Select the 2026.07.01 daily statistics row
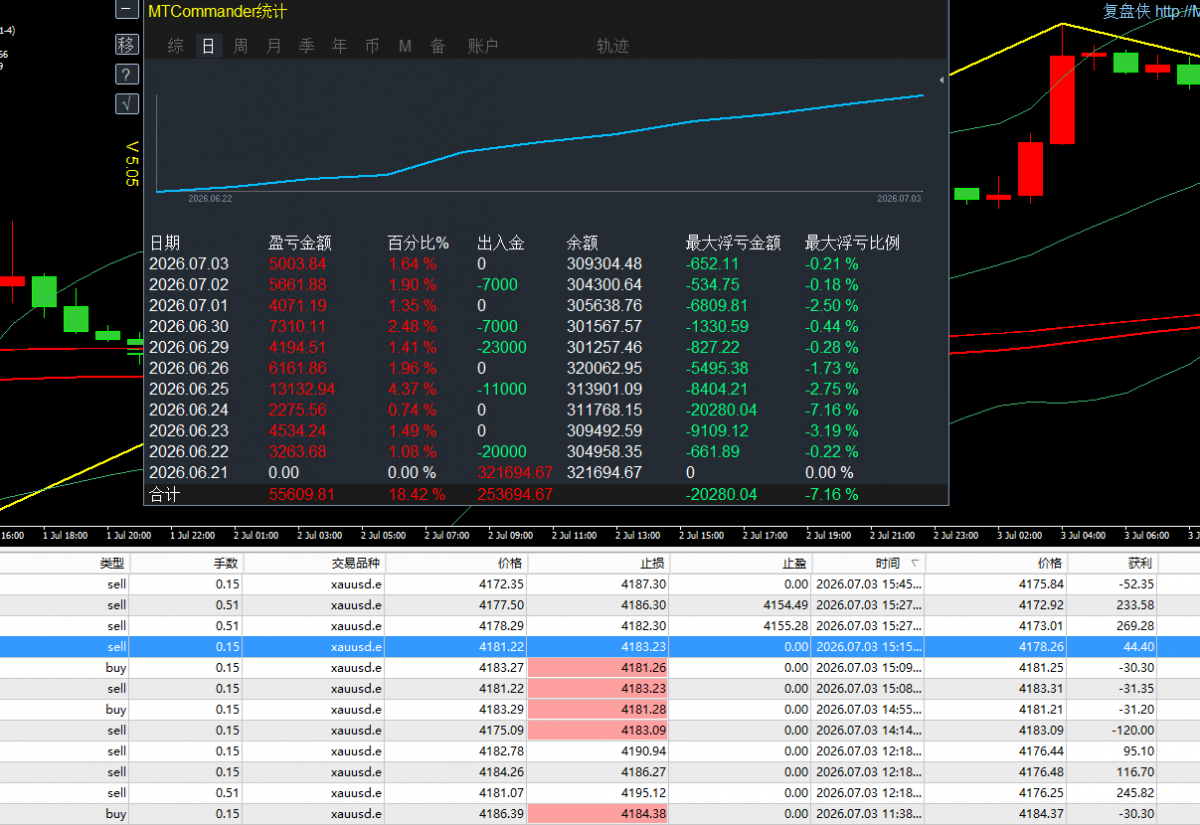This screenshot has height=825, width=1200. [545, 305]
